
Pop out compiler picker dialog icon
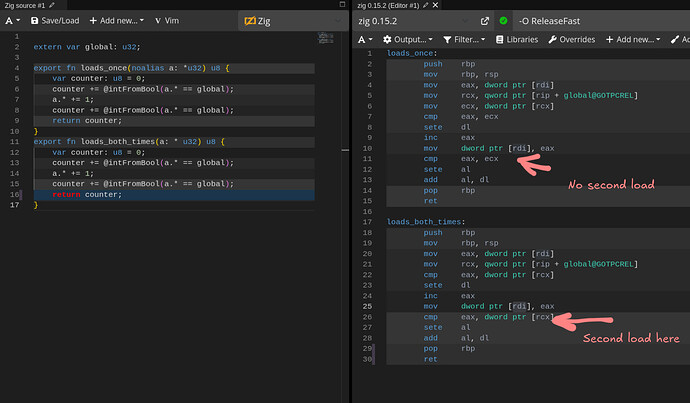[485, 20]
